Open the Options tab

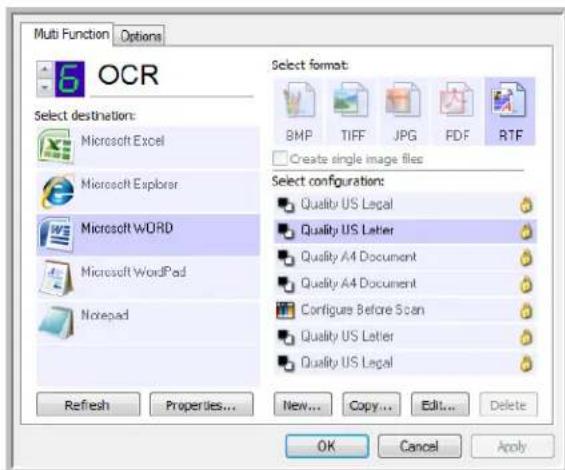(x=140, y=36)
